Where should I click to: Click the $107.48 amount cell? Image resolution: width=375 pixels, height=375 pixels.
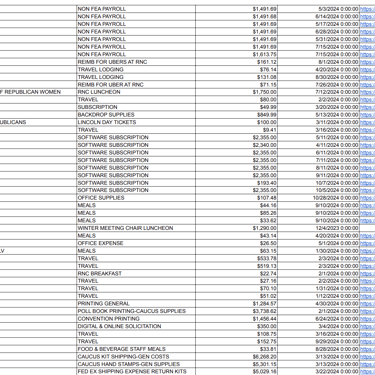(236, 198)
